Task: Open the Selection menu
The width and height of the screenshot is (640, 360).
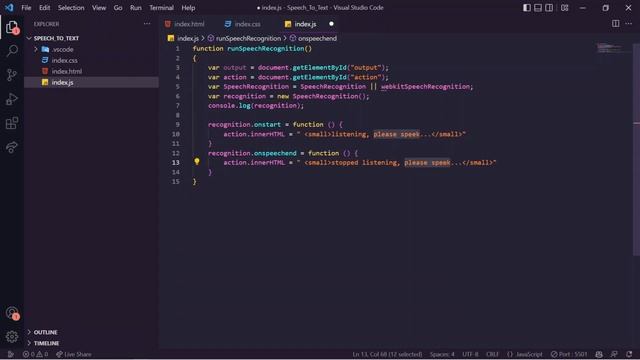Action: (71, 8)
